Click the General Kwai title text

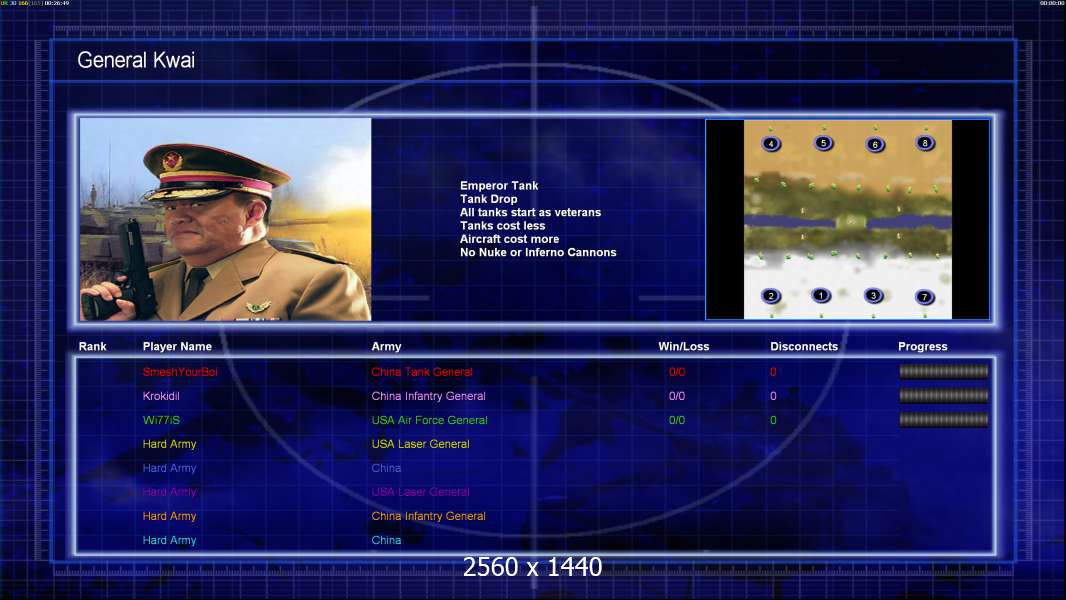pos(136,60)
